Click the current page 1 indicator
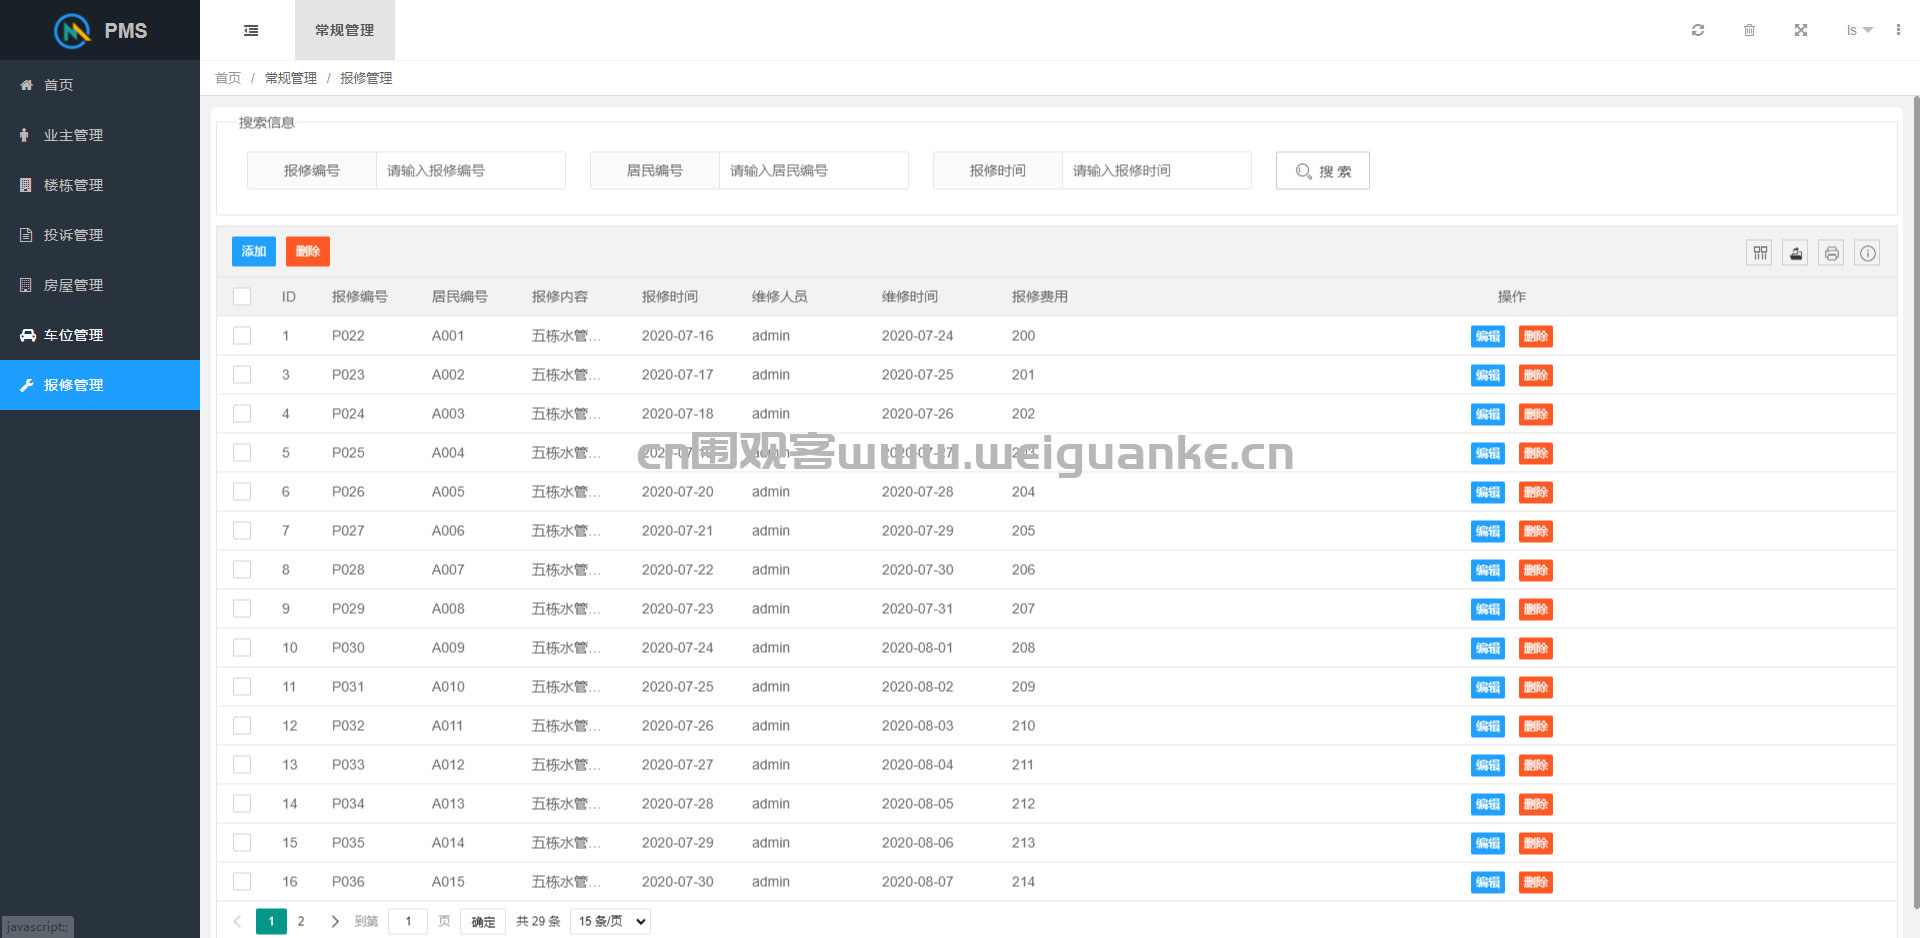 coord(271,921)
